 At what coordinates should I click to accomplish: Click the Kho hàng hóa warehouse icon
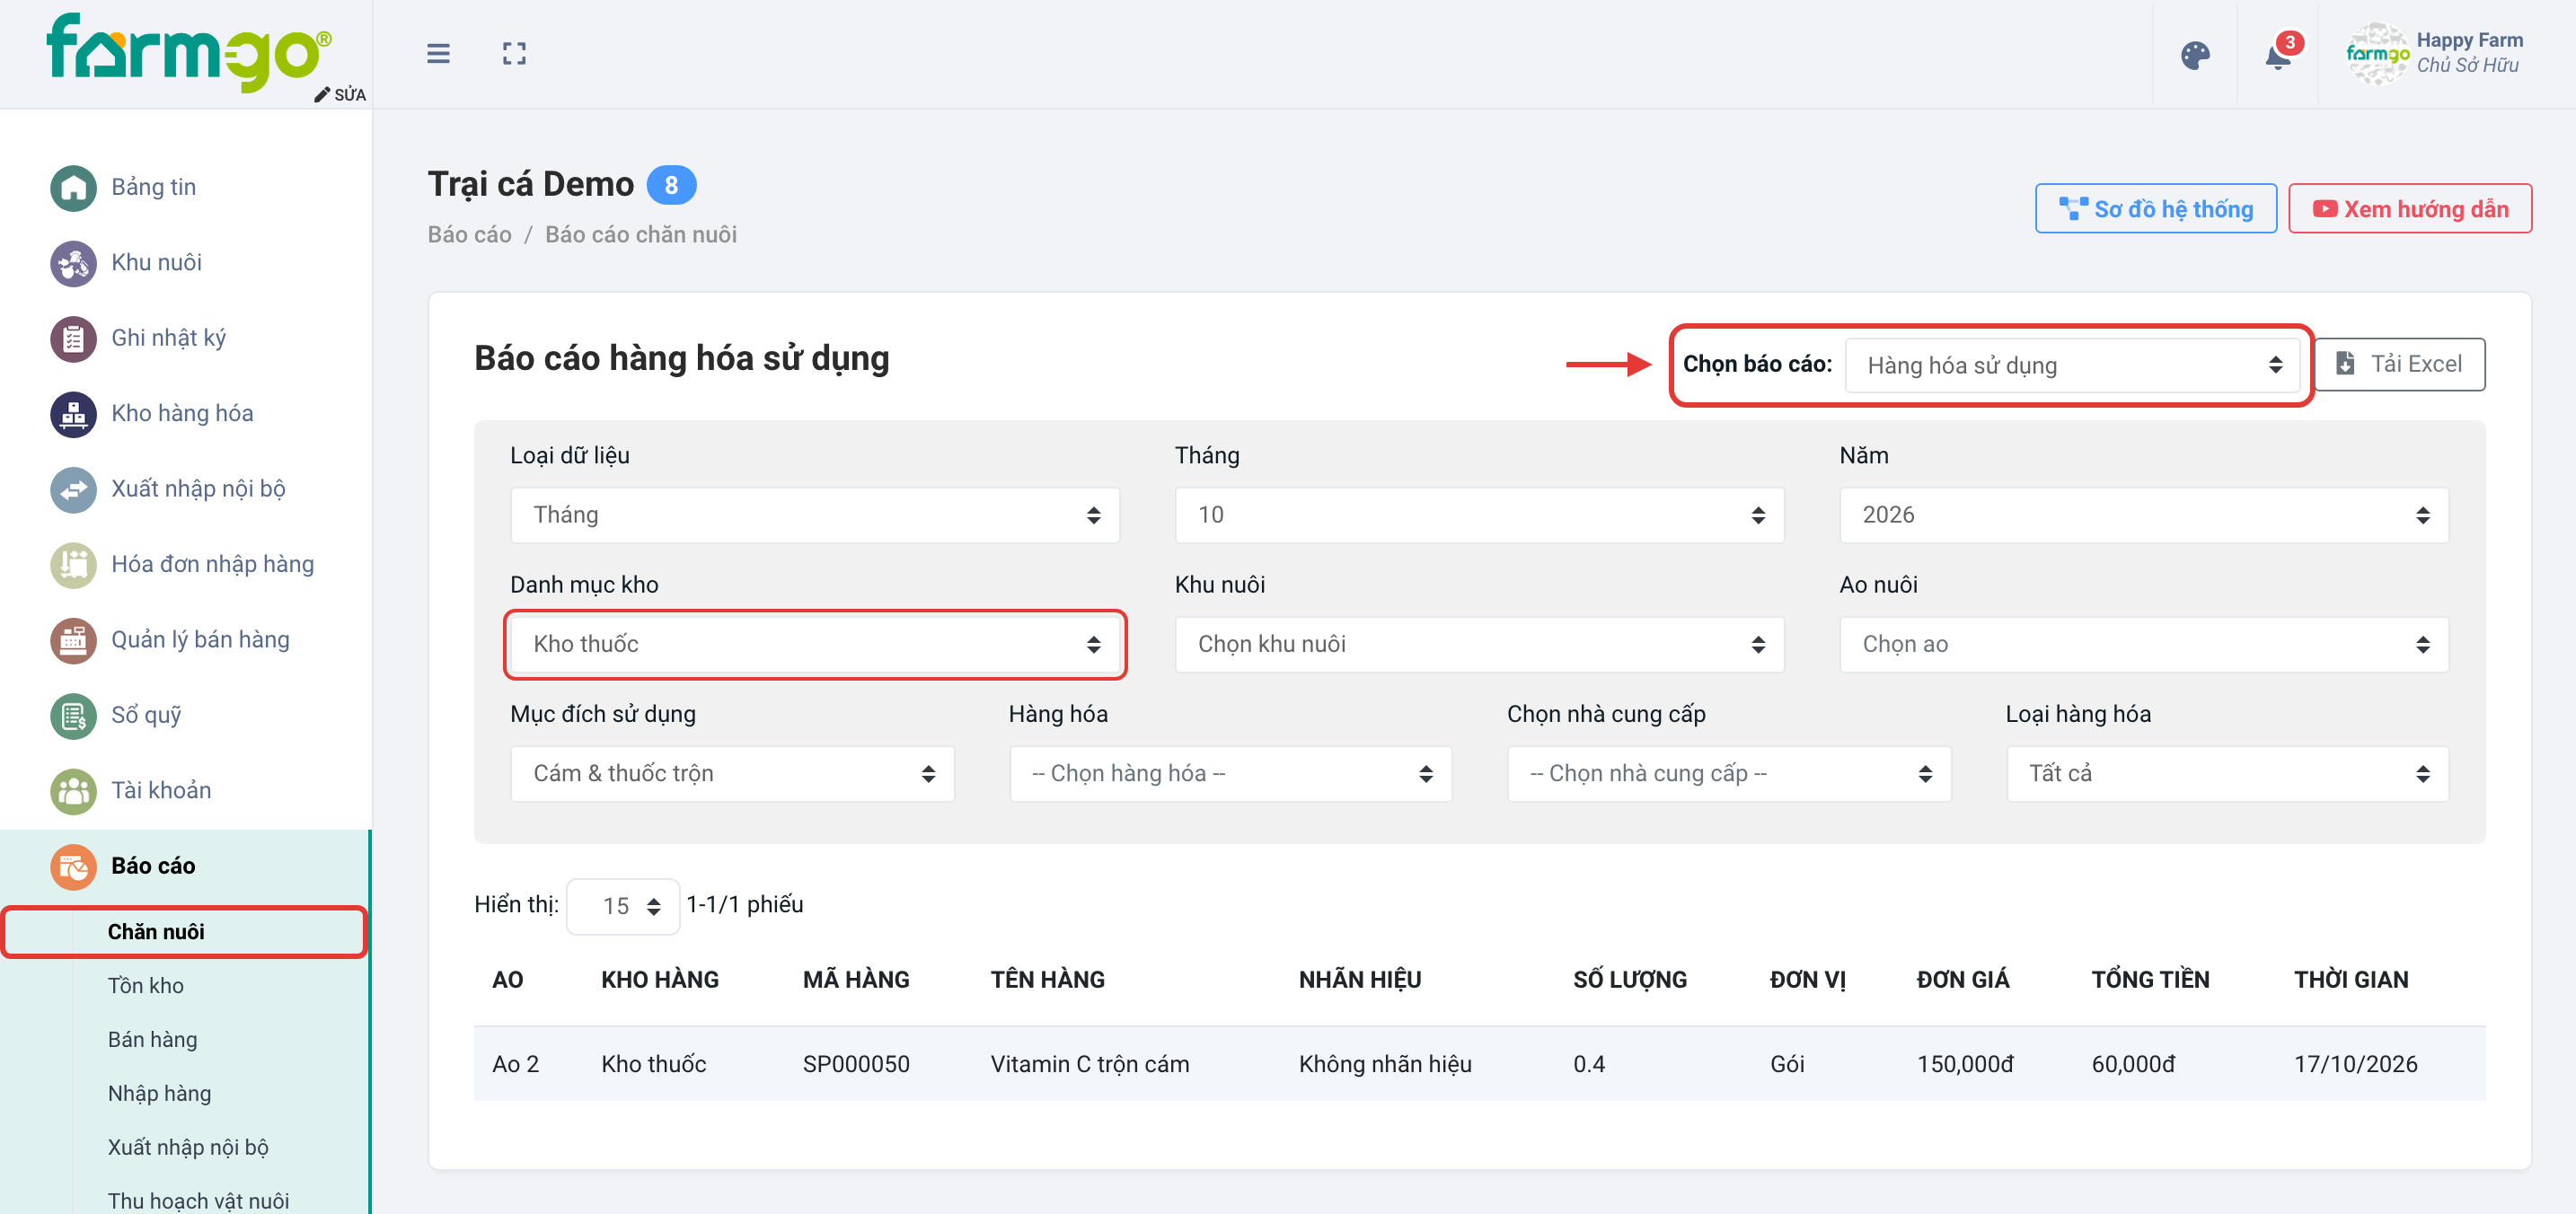73,414
